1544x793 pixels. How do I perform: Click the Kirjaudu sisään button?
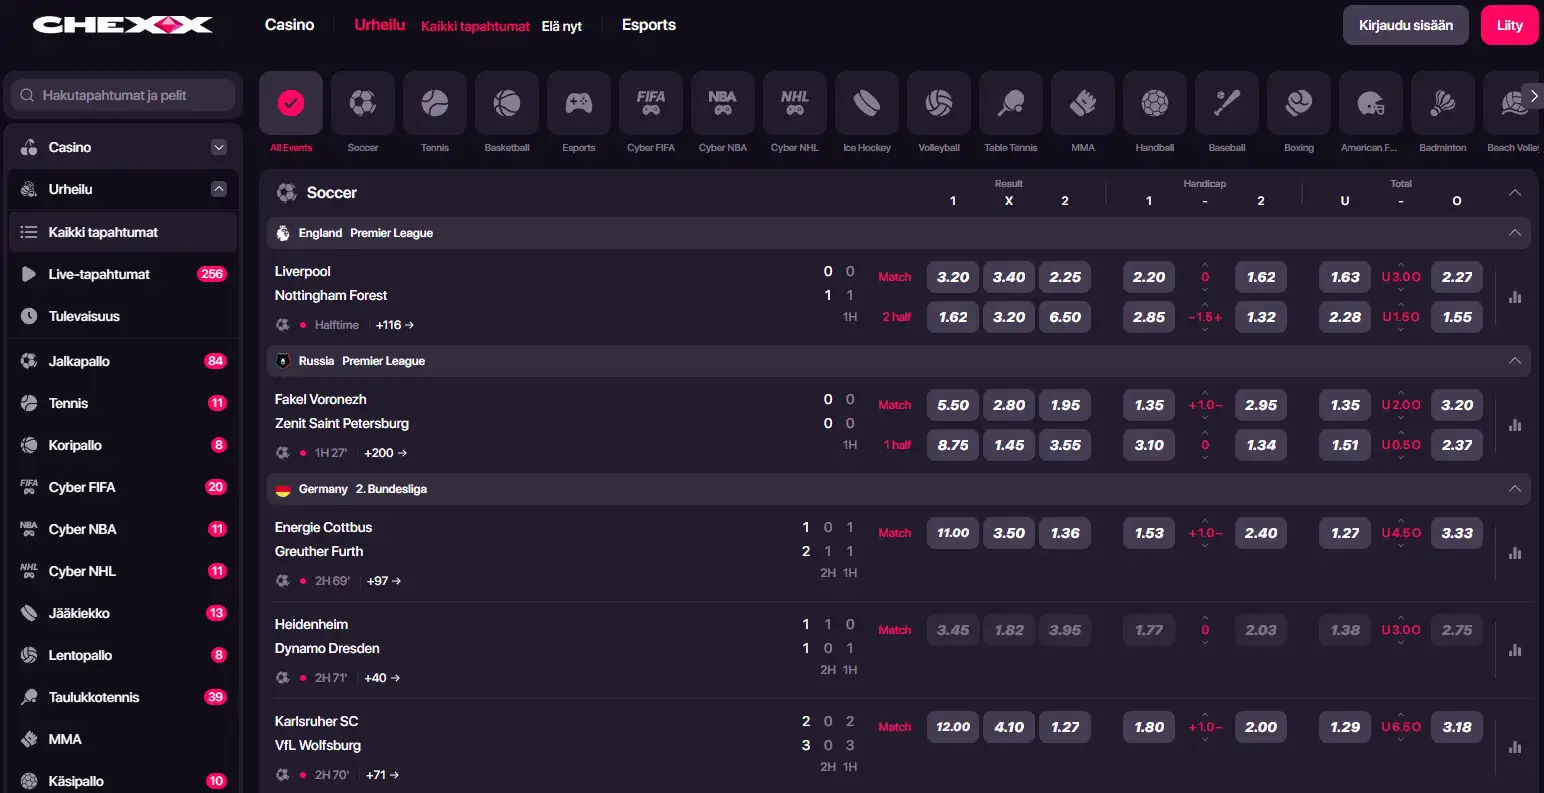[1406, 25]
